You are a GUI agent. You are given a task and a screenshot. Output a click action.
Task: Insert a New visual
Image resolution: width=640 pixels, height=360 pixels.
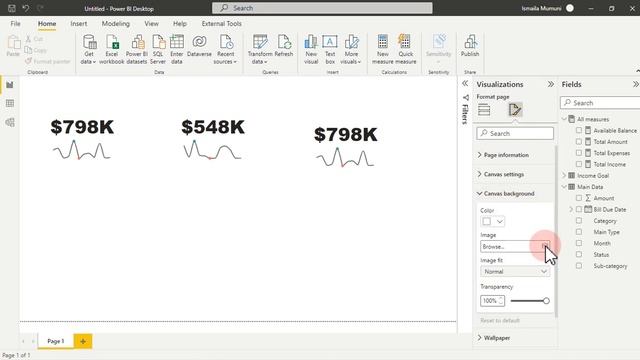311,49
